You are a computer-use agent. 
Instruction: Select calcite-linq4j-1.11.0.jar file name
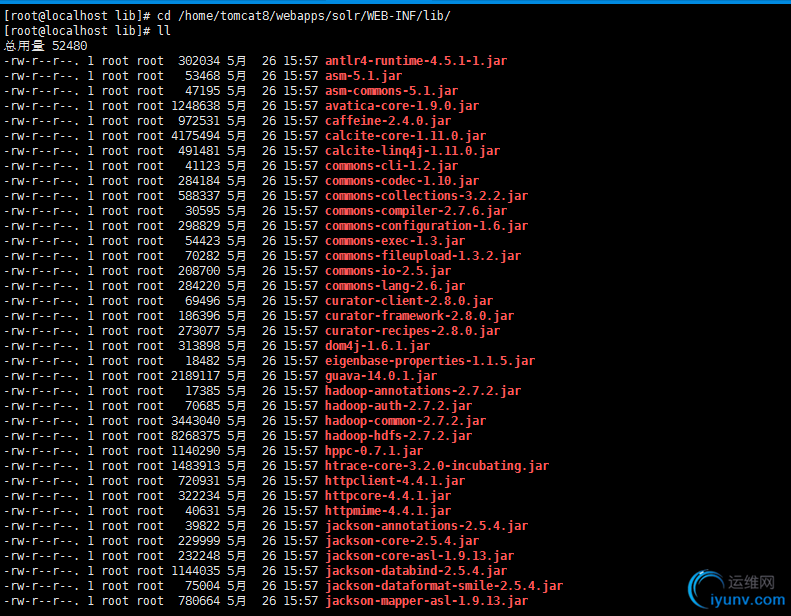coord(412,151)
